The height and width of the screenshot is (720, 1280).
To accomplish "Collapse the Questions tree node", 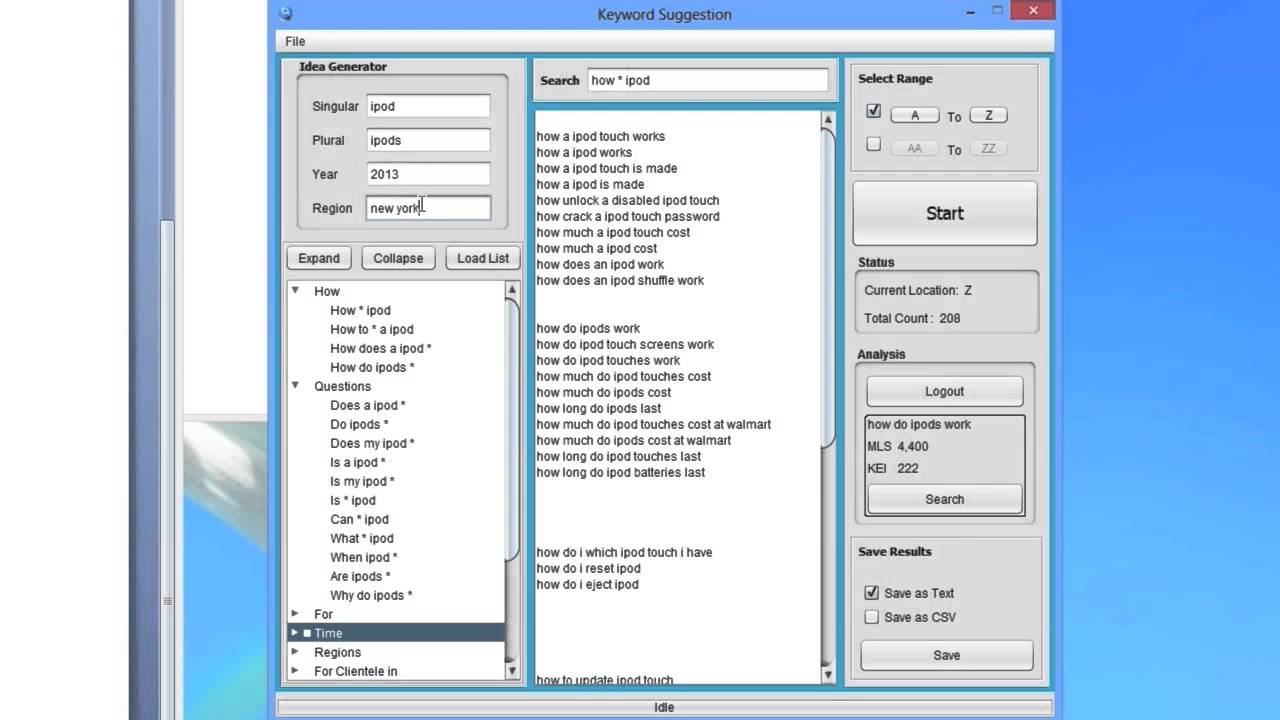I will [295, 385].
